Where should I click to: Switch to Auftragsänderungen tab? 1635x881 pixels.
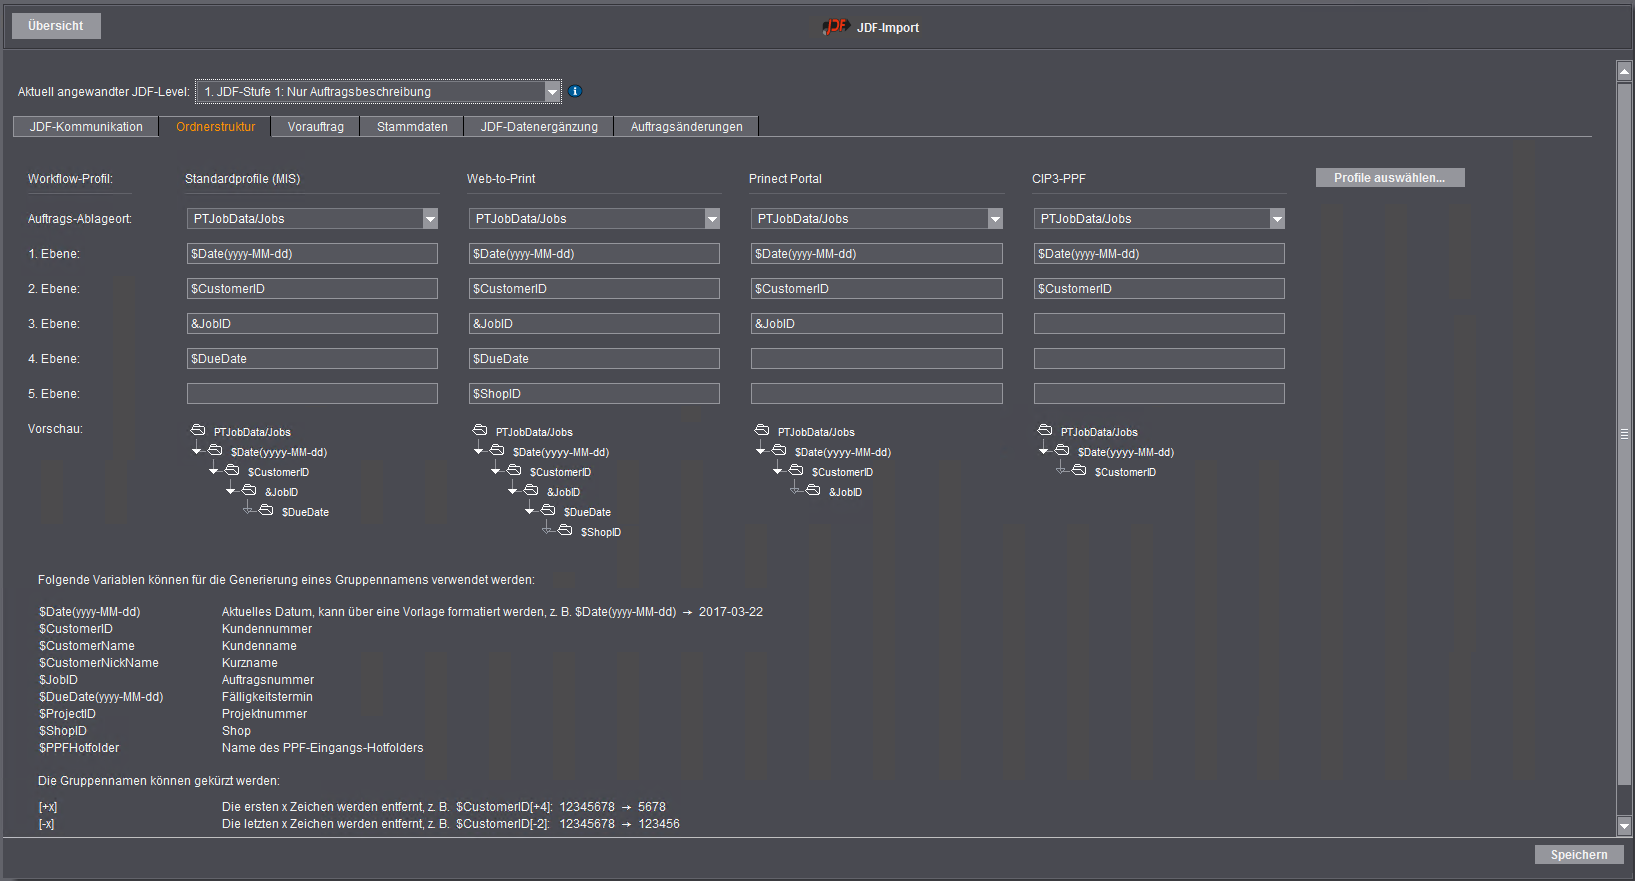click(x=687, y=127)
